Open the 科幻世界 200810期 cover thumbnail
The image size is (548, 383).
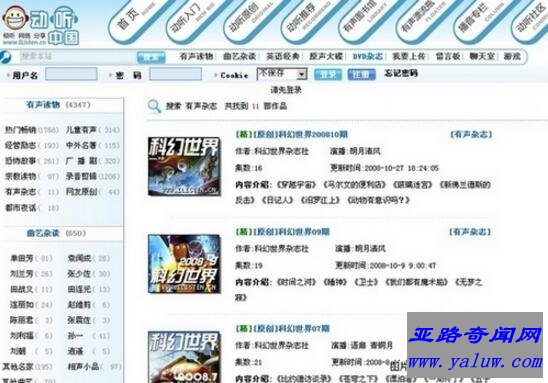click(x=184, y=166)
